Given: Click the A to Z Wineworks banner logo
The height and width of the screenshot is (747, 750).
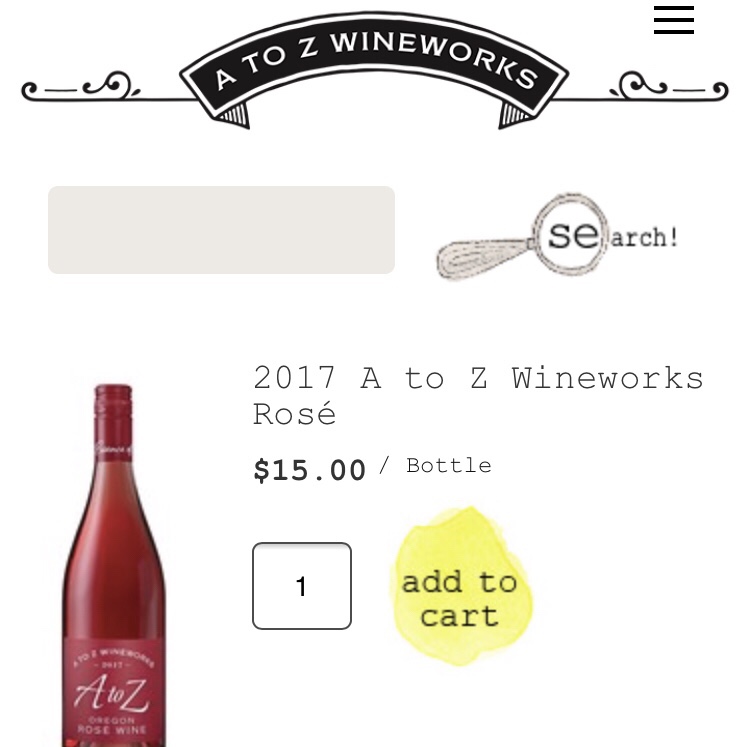Looking at the screenshot, I should [374, 70].
